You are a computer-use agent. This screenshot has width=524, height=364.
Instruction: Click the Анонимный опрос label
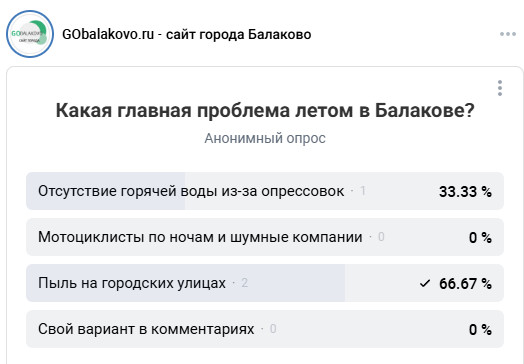(x=265, y=138)
